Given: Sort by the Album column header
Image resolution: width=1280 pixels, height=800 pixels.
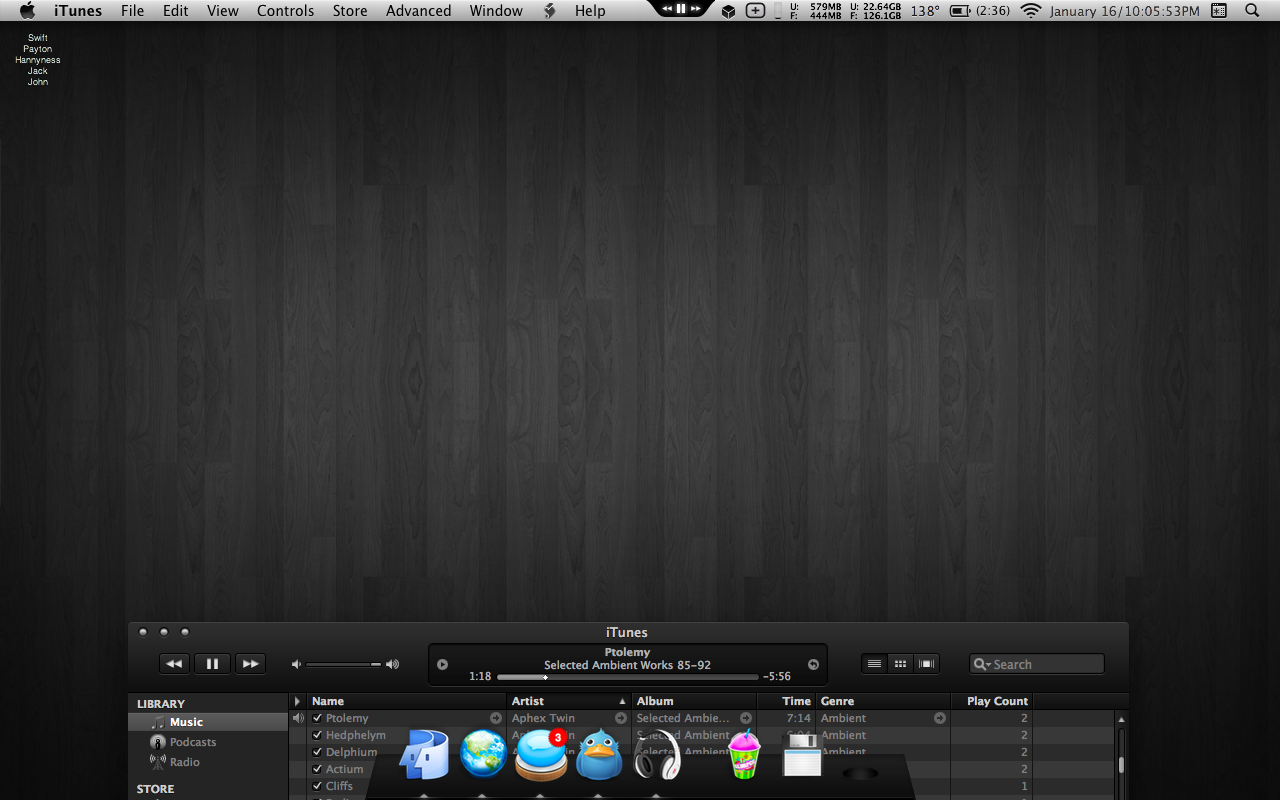Looking at the screenshot, I should (x=695, y=701).
